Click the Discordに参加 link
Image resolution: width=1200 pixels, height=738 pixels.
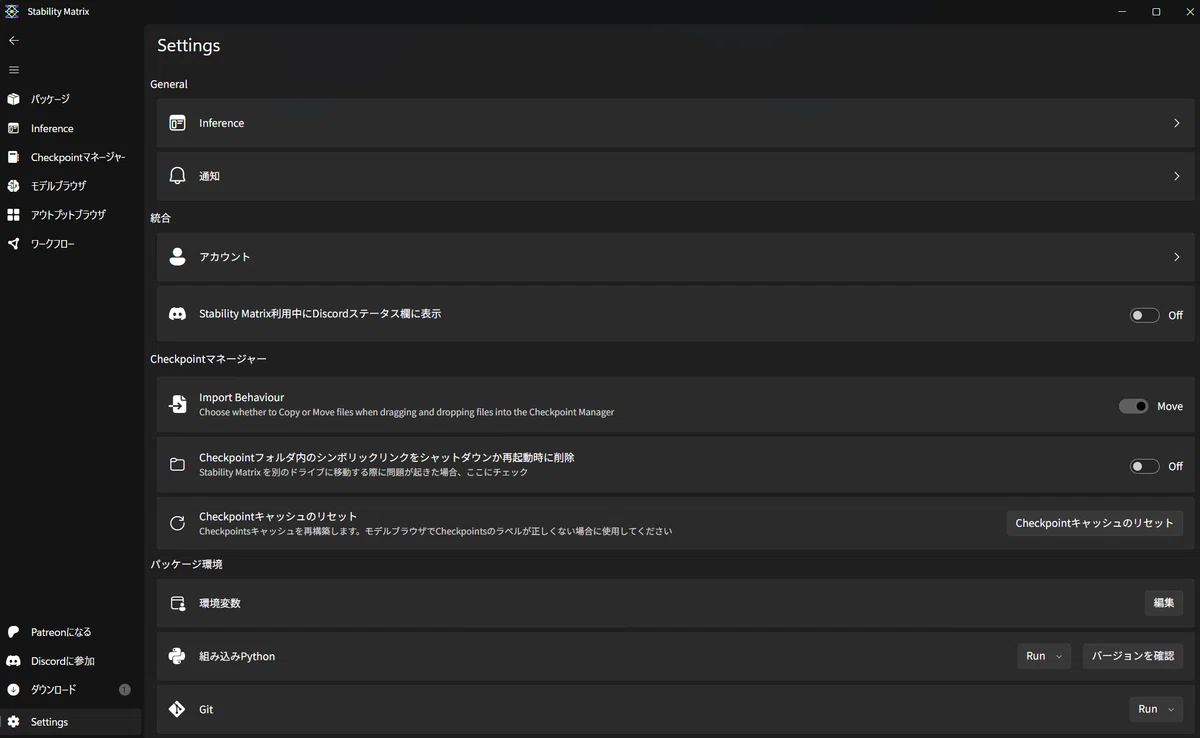(63, 661)
